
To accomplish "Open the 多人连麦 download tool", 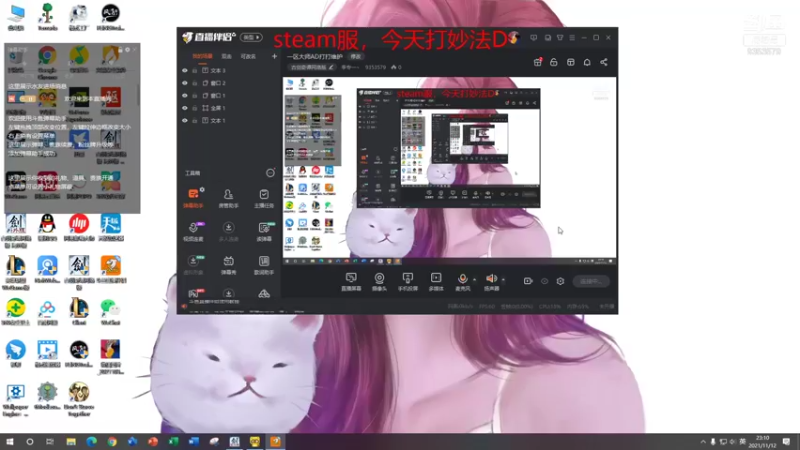I will click(x=228, y=232).
